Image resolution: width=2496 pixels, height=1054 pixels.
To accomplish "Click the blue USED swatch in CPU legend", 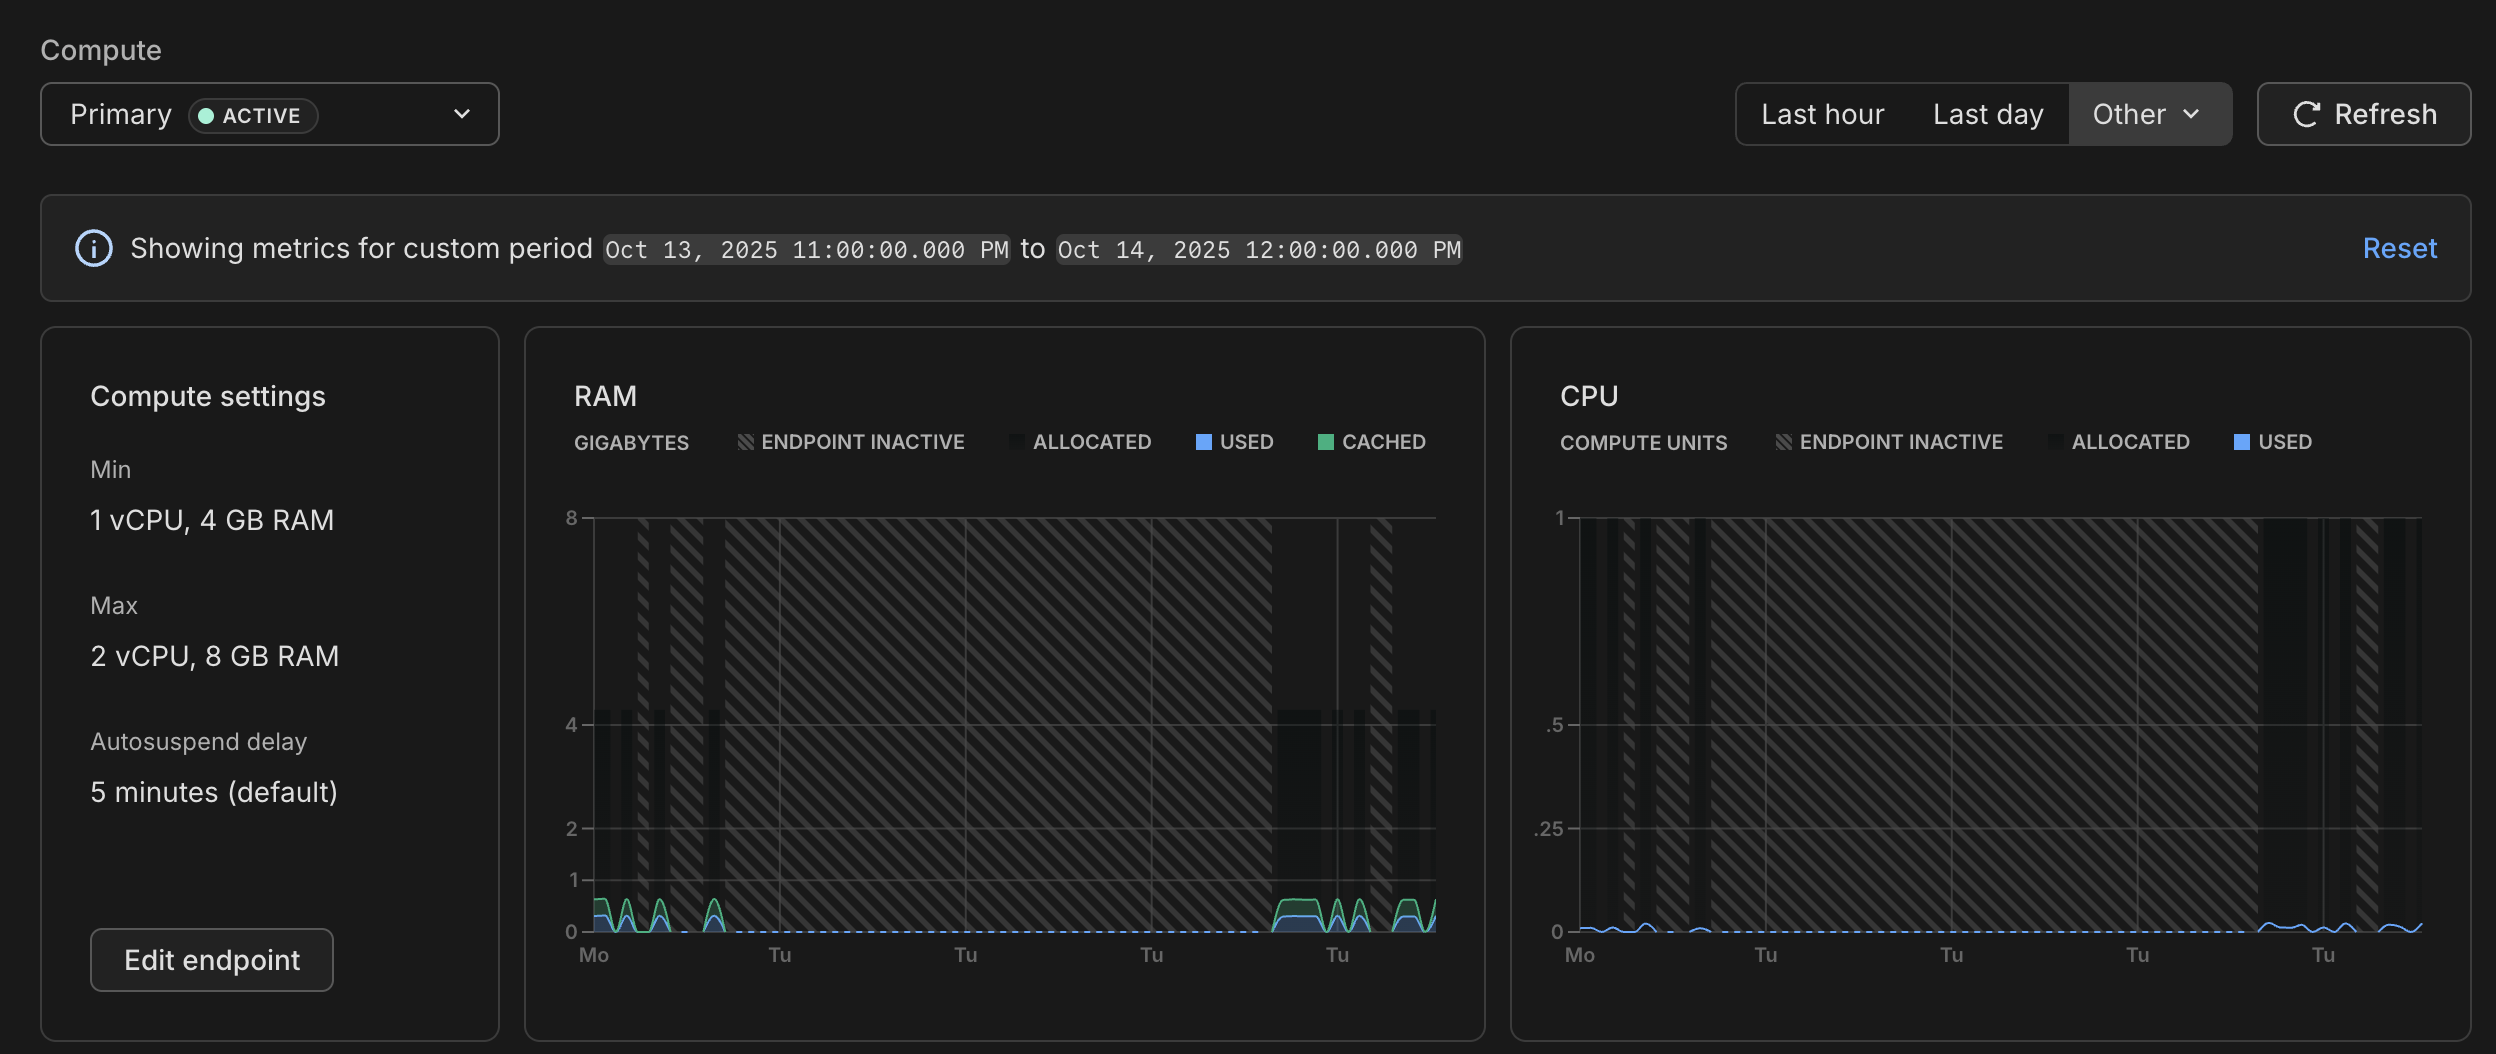I will pos(2242,442).
